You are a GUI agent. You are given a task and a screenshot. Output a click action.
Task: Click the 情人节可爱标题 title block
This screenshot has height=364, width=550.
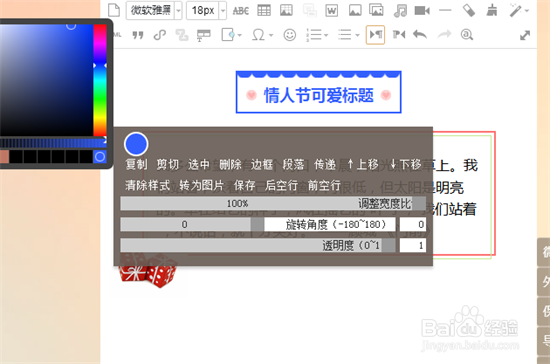tap(318, 92)
